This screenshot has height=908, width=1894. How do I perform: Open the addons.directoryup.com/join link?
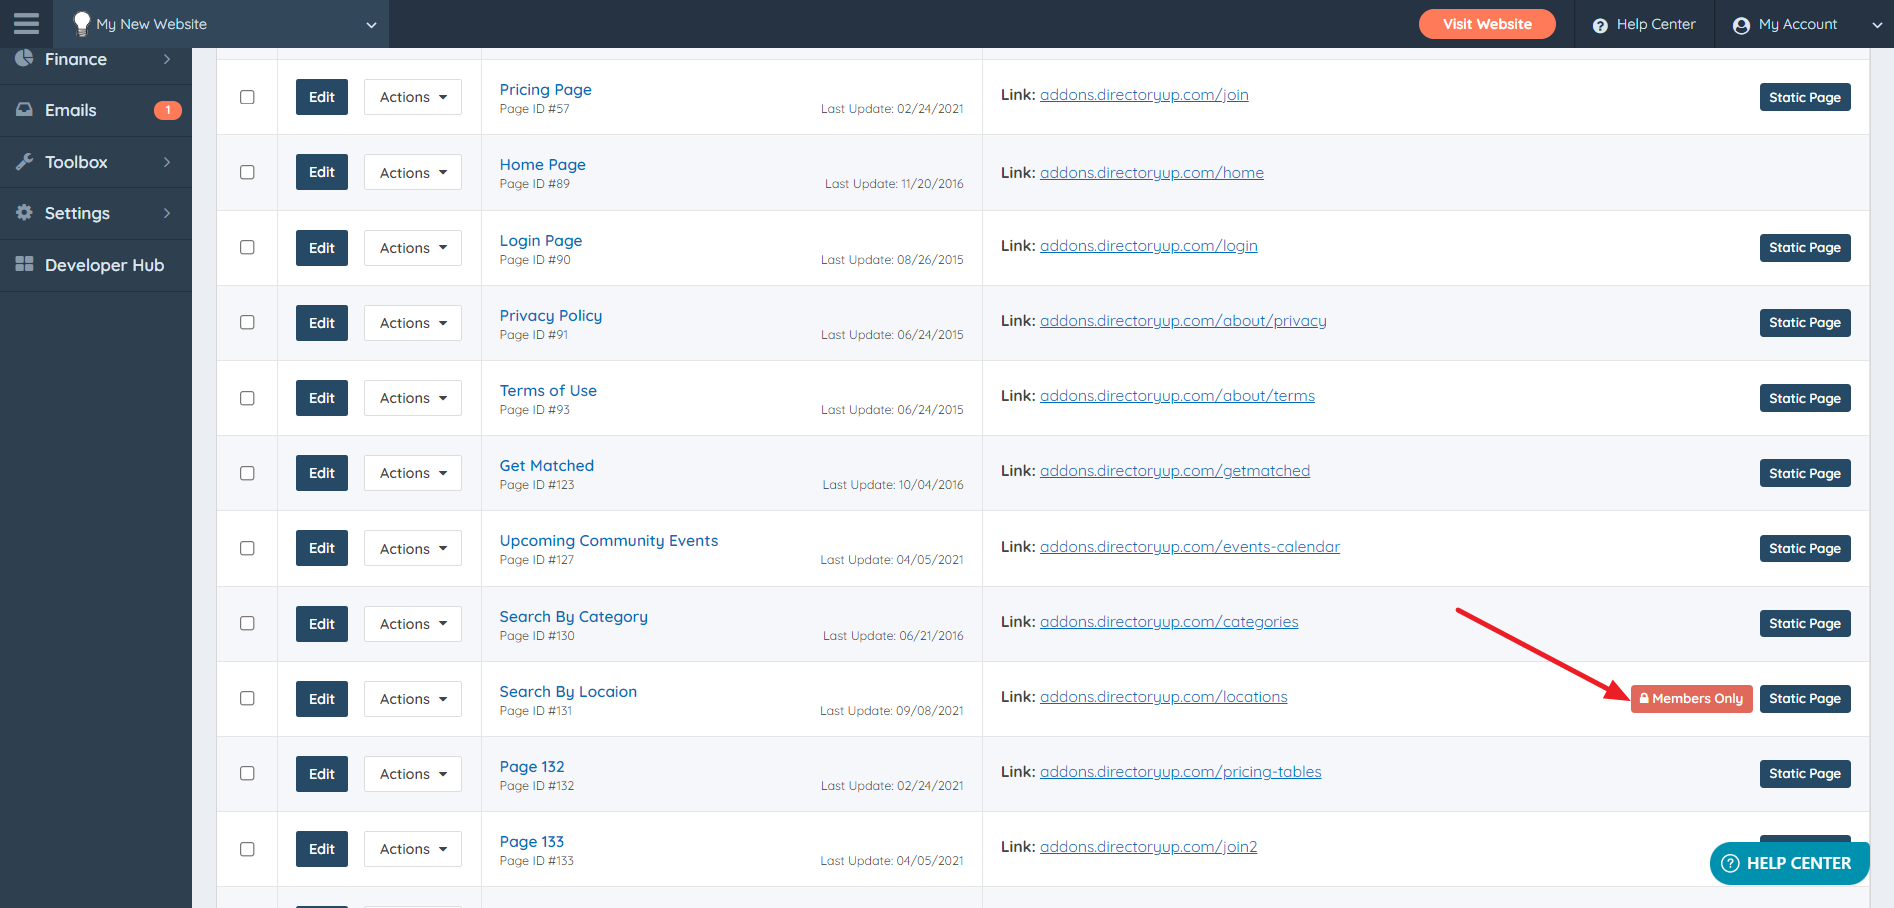point(1144,95)
